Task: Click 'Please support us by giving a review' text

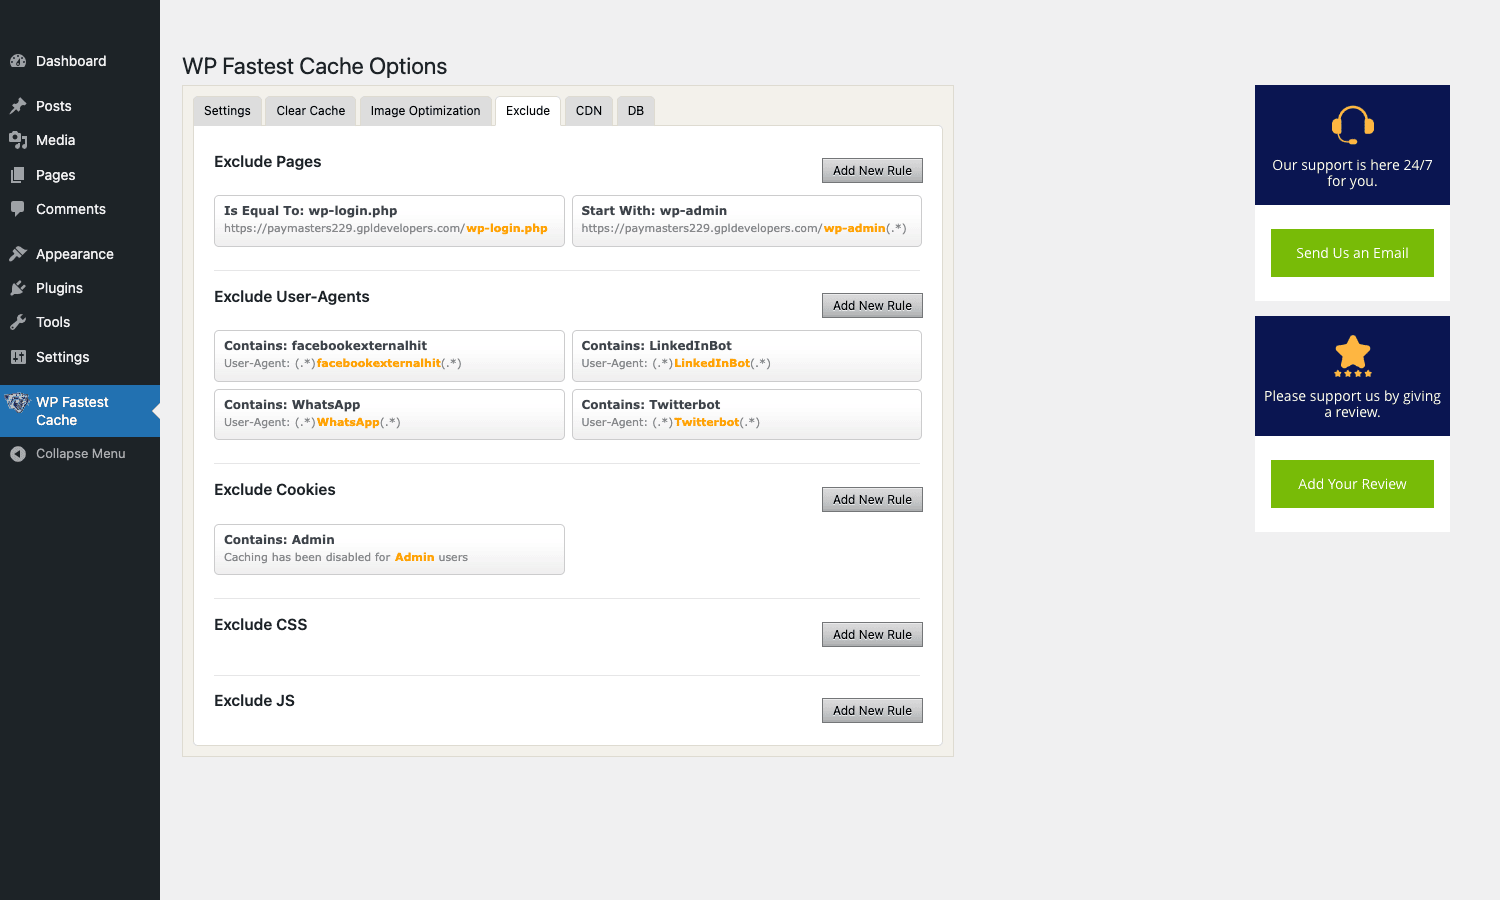Action: pos(1352,404)
